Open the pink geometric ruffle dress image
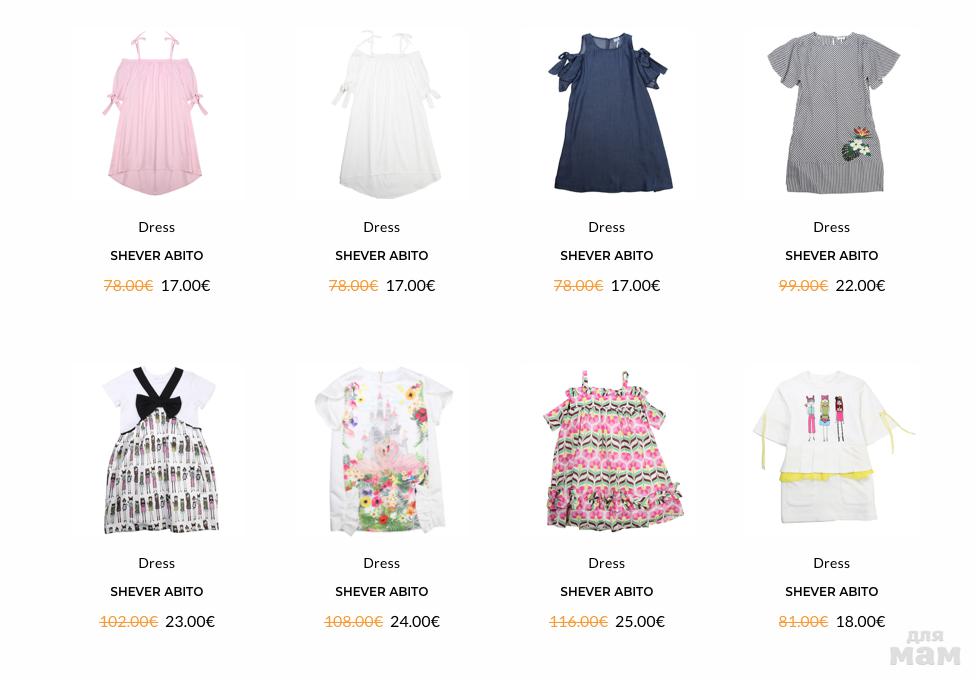976x680 pixels. tap(612, 450)
